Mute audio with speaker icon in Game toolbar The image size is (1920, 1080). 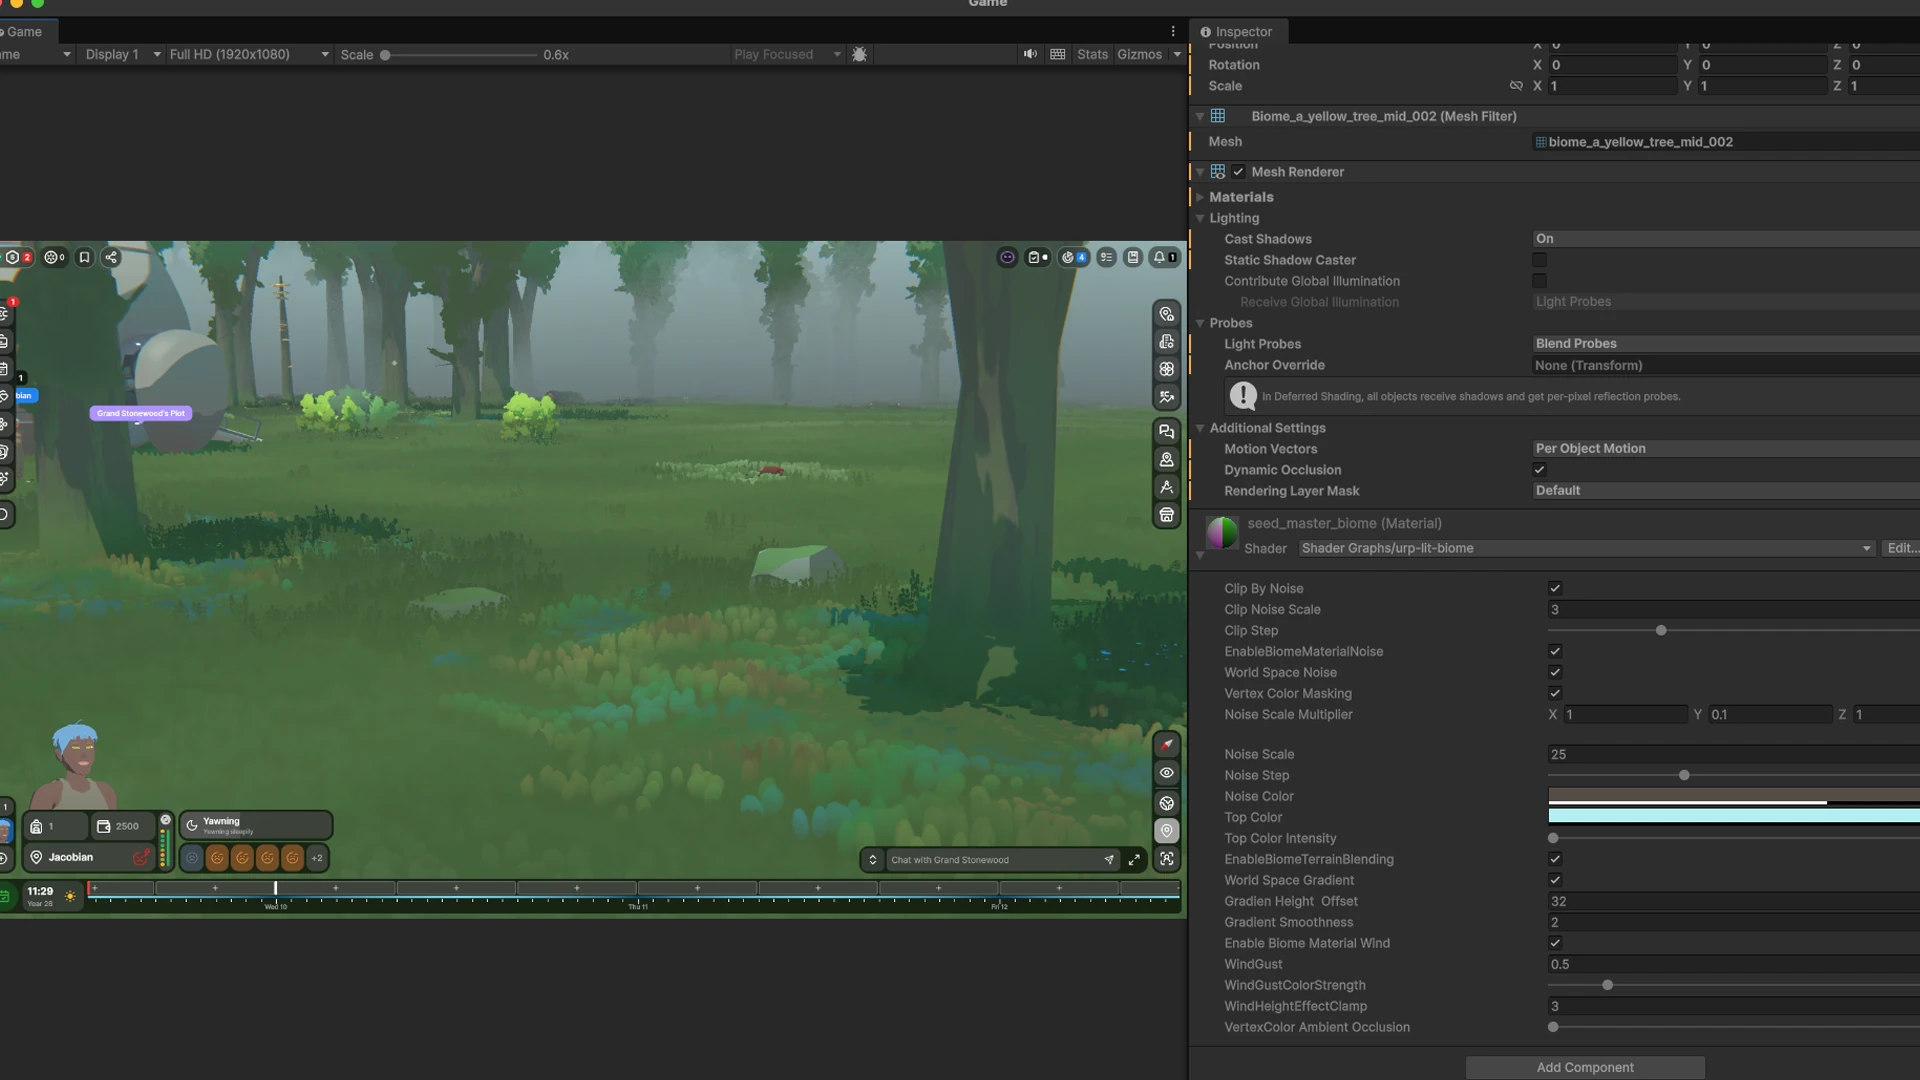point(1030,54)
